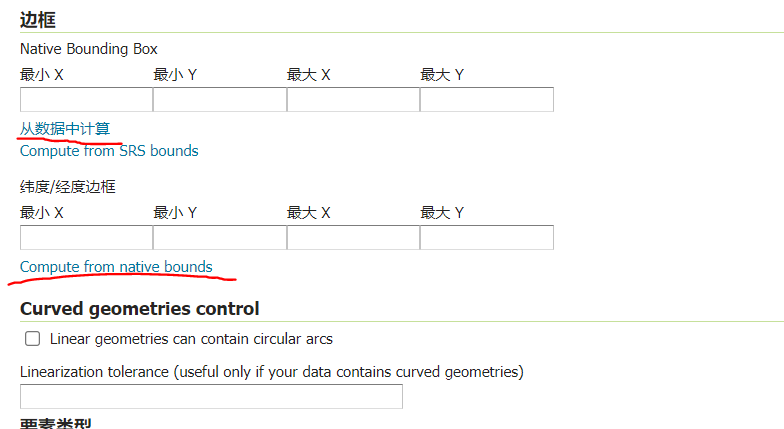Image resolution: width=784 pixels, height=429 pixels.
Task: Click the Native Bounding Box 最小 Y field
Action: click(x=219, y=100)
